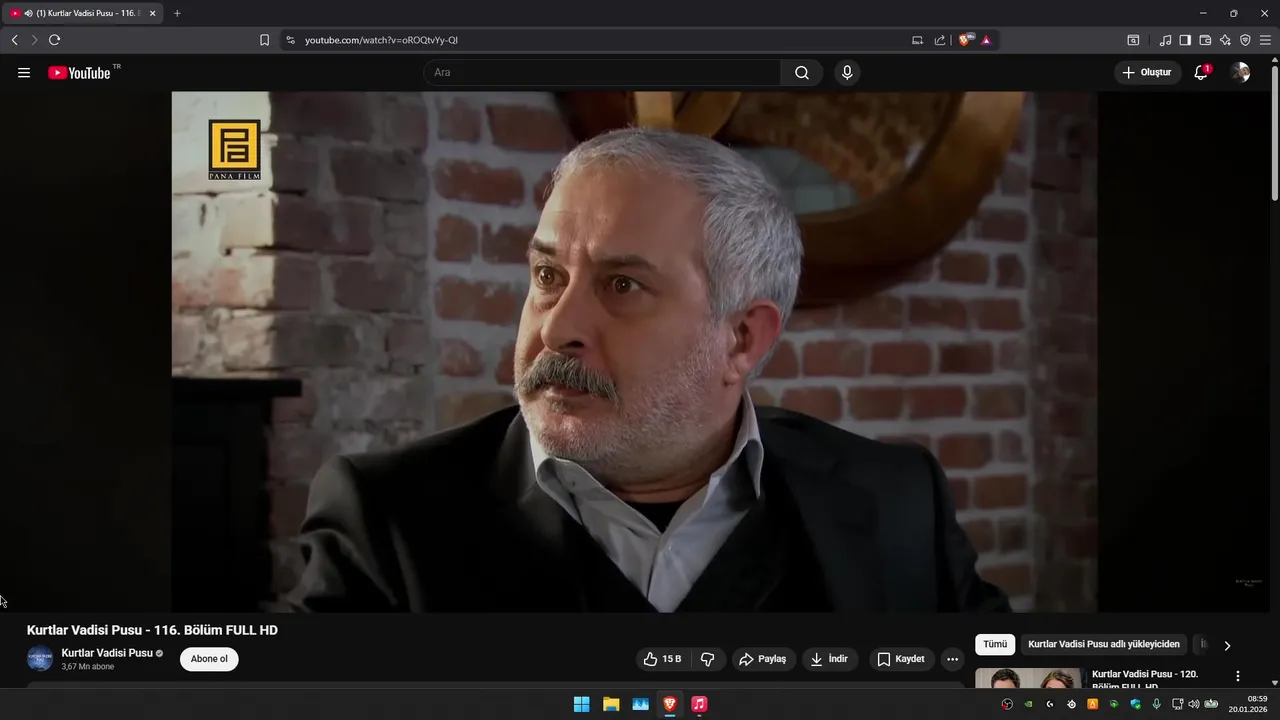Open the 120. Bölüm suggested video thumbnail

(x=1028, y=678)
